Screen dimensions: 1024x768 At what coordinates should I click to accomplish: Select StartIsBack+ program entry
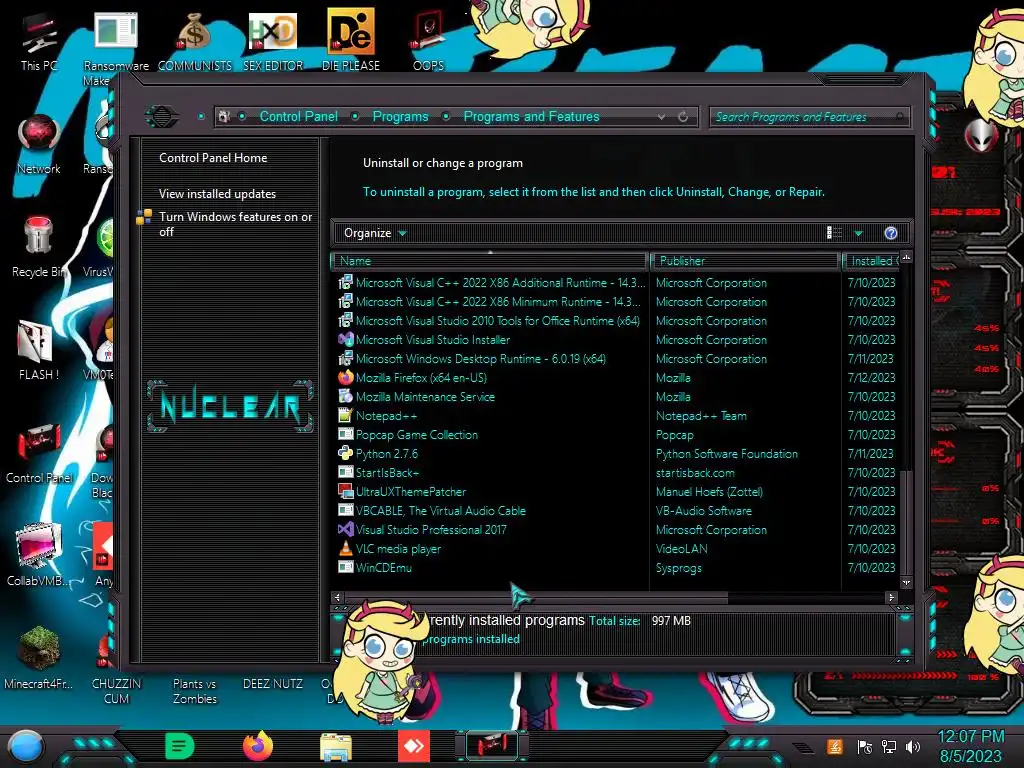click(x=379, y=472)
